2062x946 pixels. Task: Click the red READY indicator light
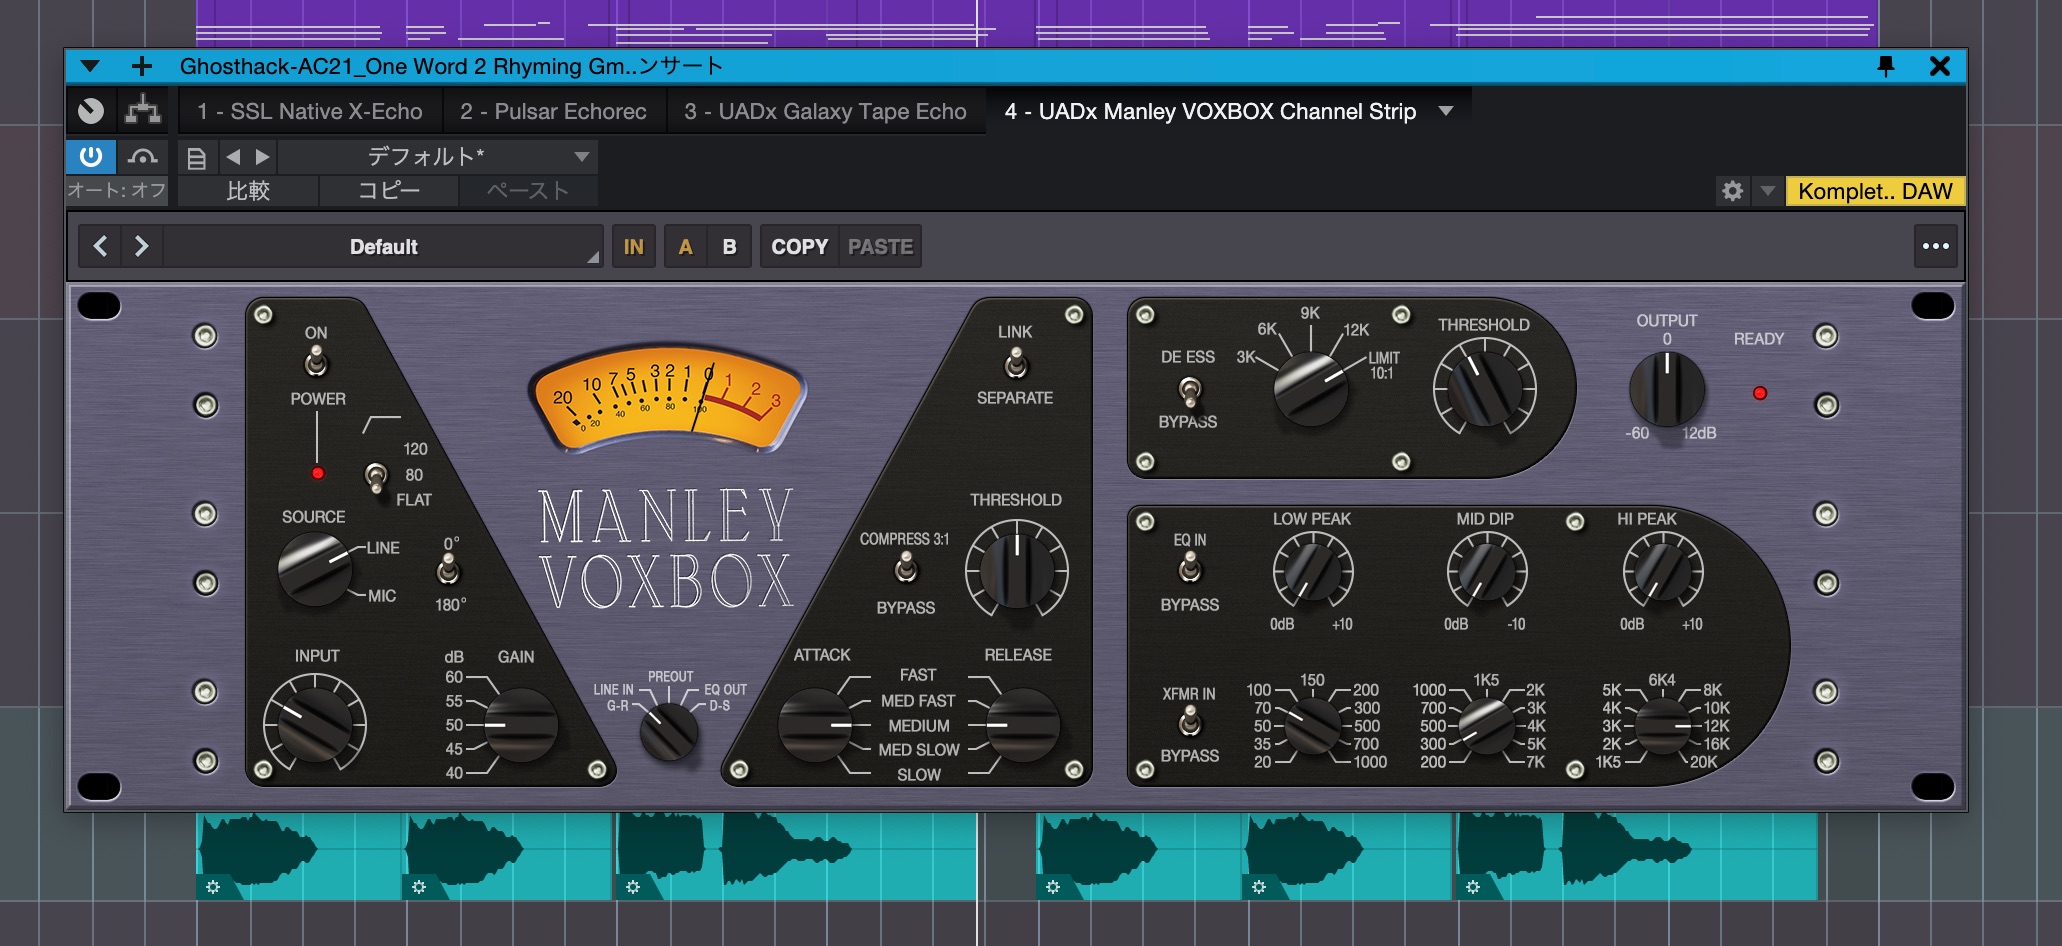(x=1760, y=393)
